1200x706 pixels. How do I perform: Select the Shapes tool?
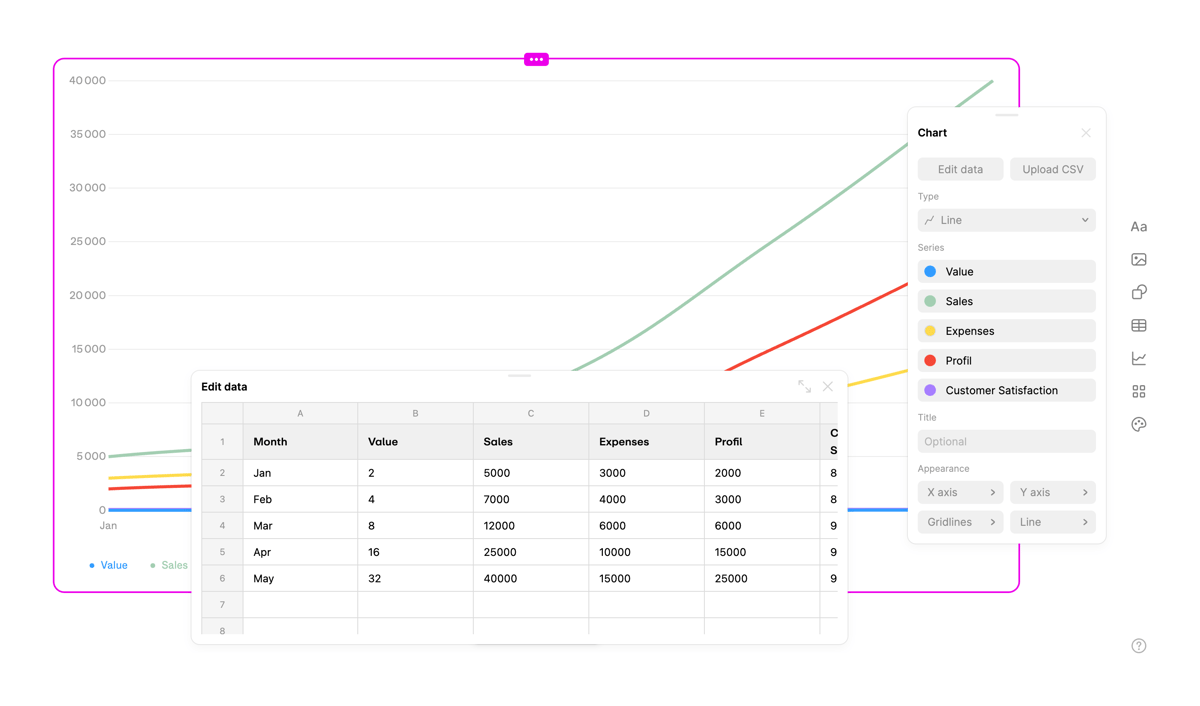(1138, 292)
